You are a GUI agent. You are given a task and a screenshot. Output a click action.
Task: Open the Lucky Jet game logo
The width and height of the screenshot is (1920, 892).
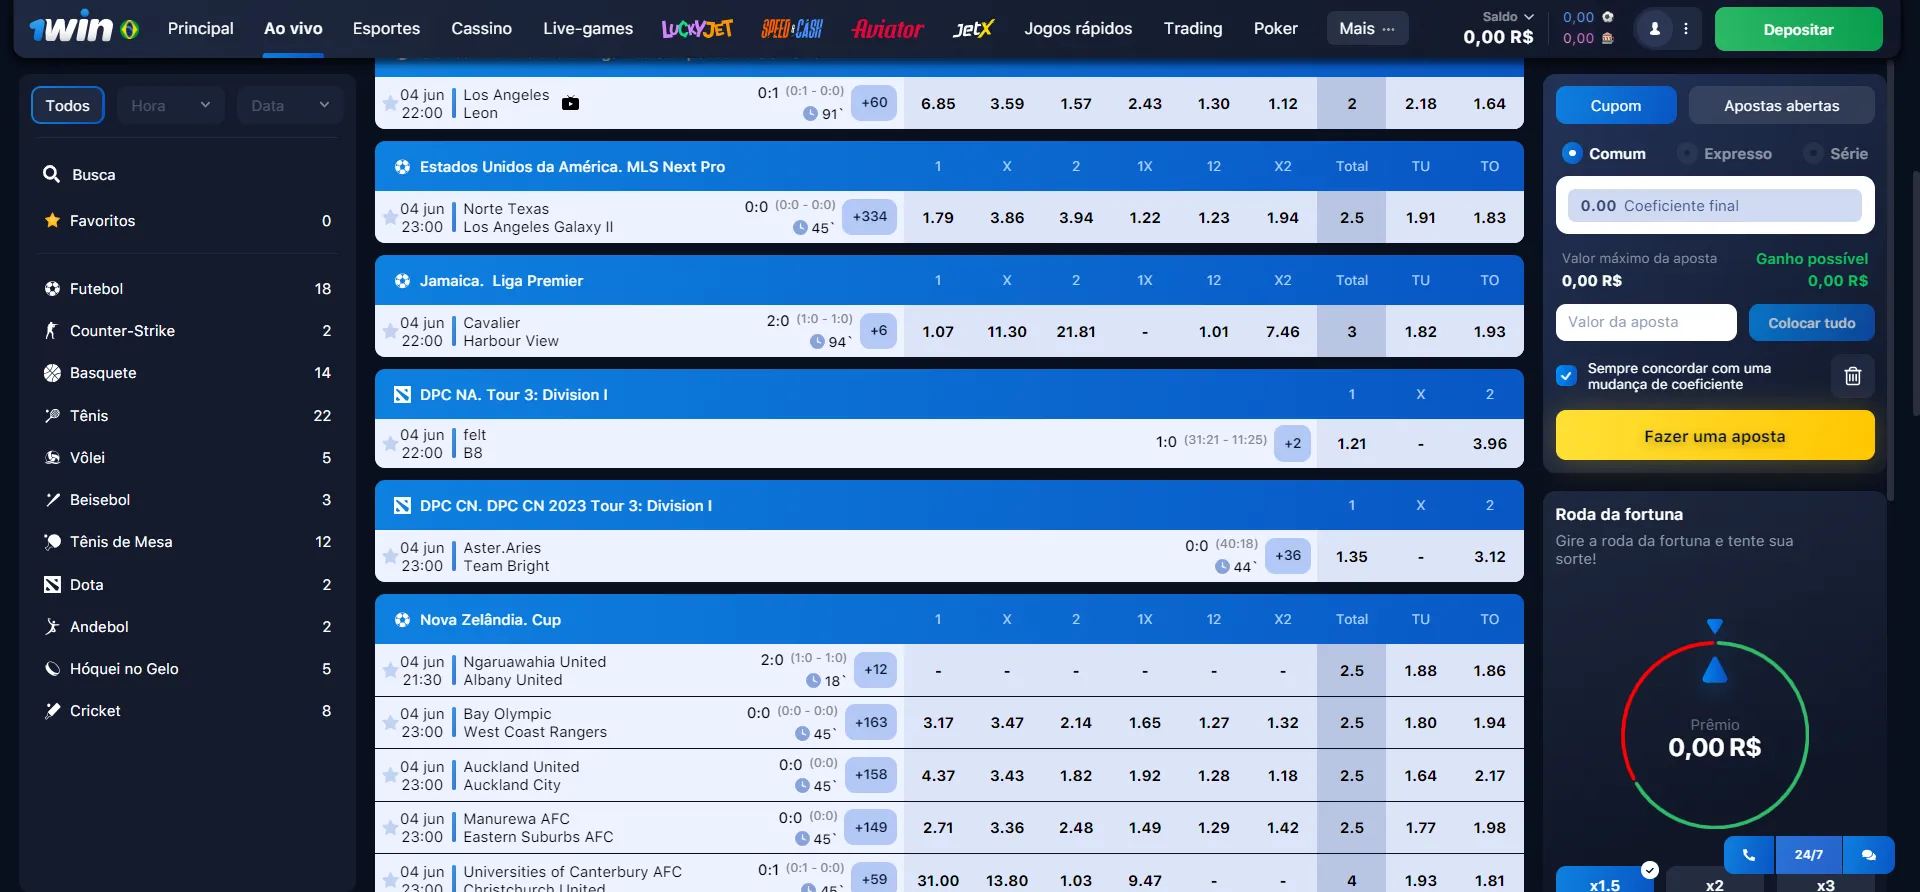[697, 29]
